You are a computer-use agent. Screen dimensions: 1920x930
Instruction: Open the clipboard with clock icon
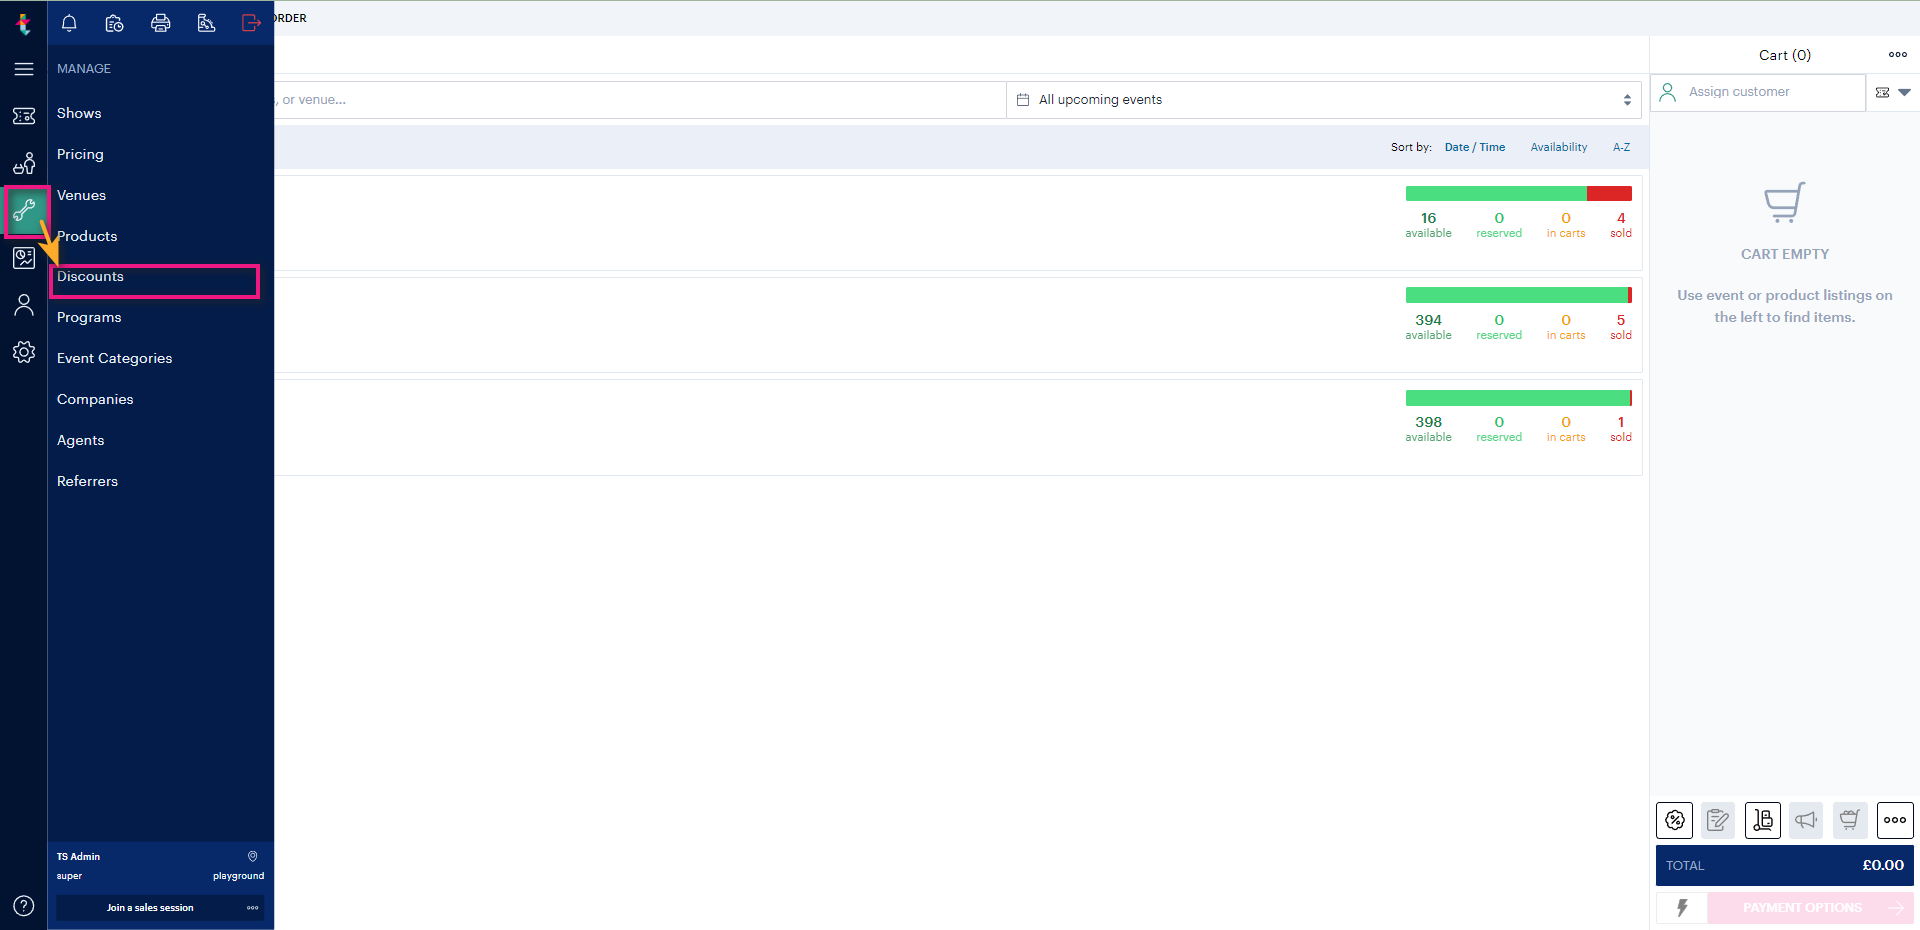(x=115, y=23)
